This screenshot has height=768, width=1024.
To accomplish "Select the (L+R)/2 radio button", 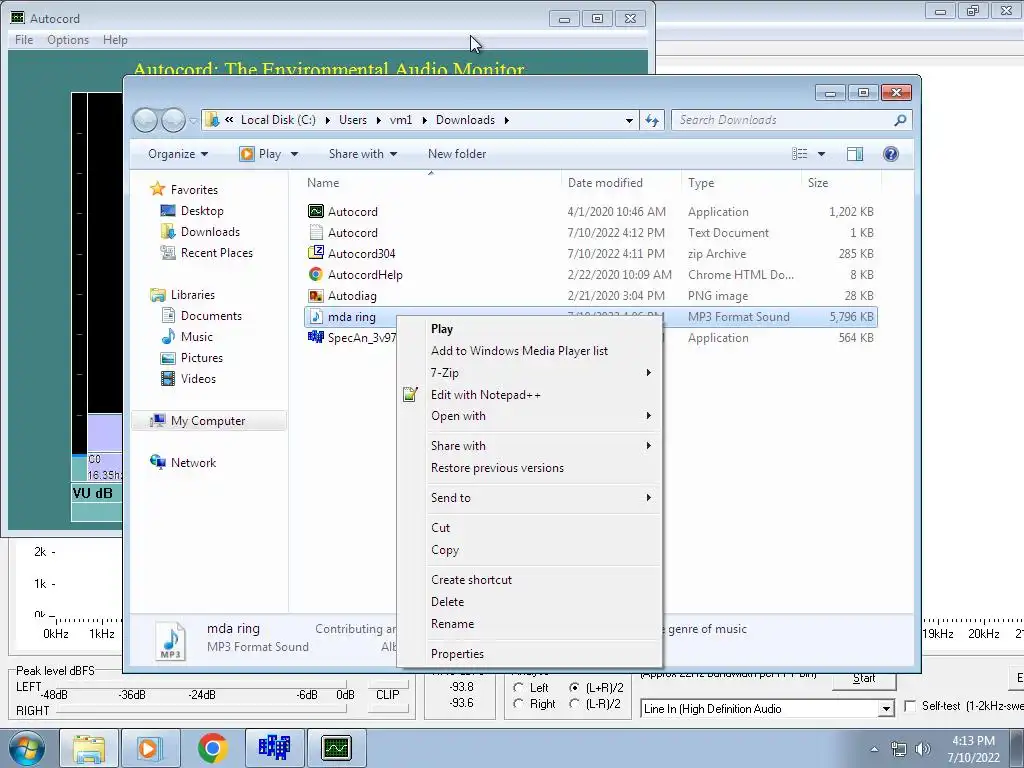I will click(575, 688).
